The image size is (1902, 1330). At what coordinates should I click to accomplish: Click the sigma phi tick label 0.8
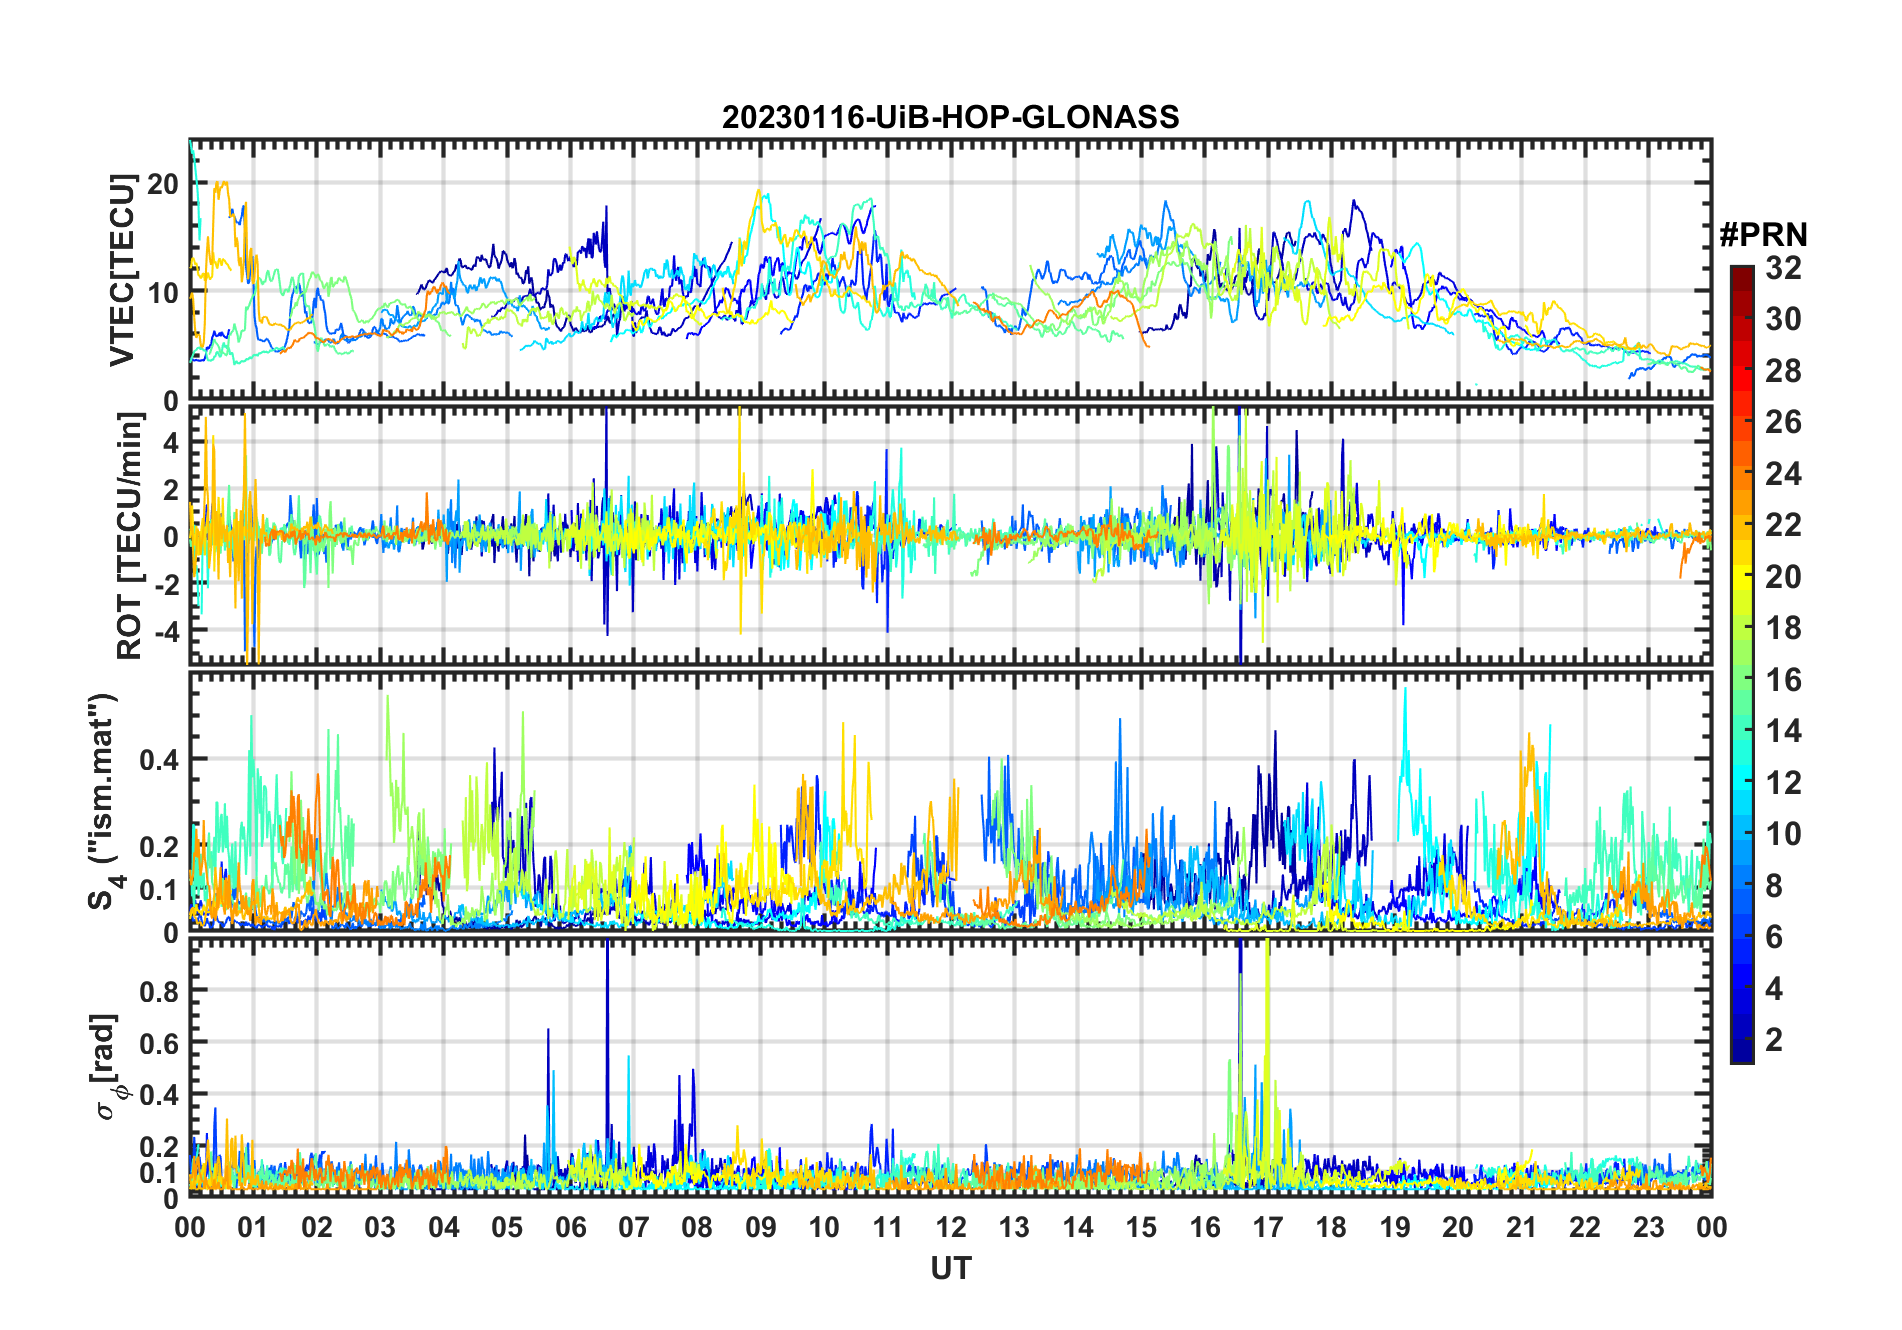point(160,991)
